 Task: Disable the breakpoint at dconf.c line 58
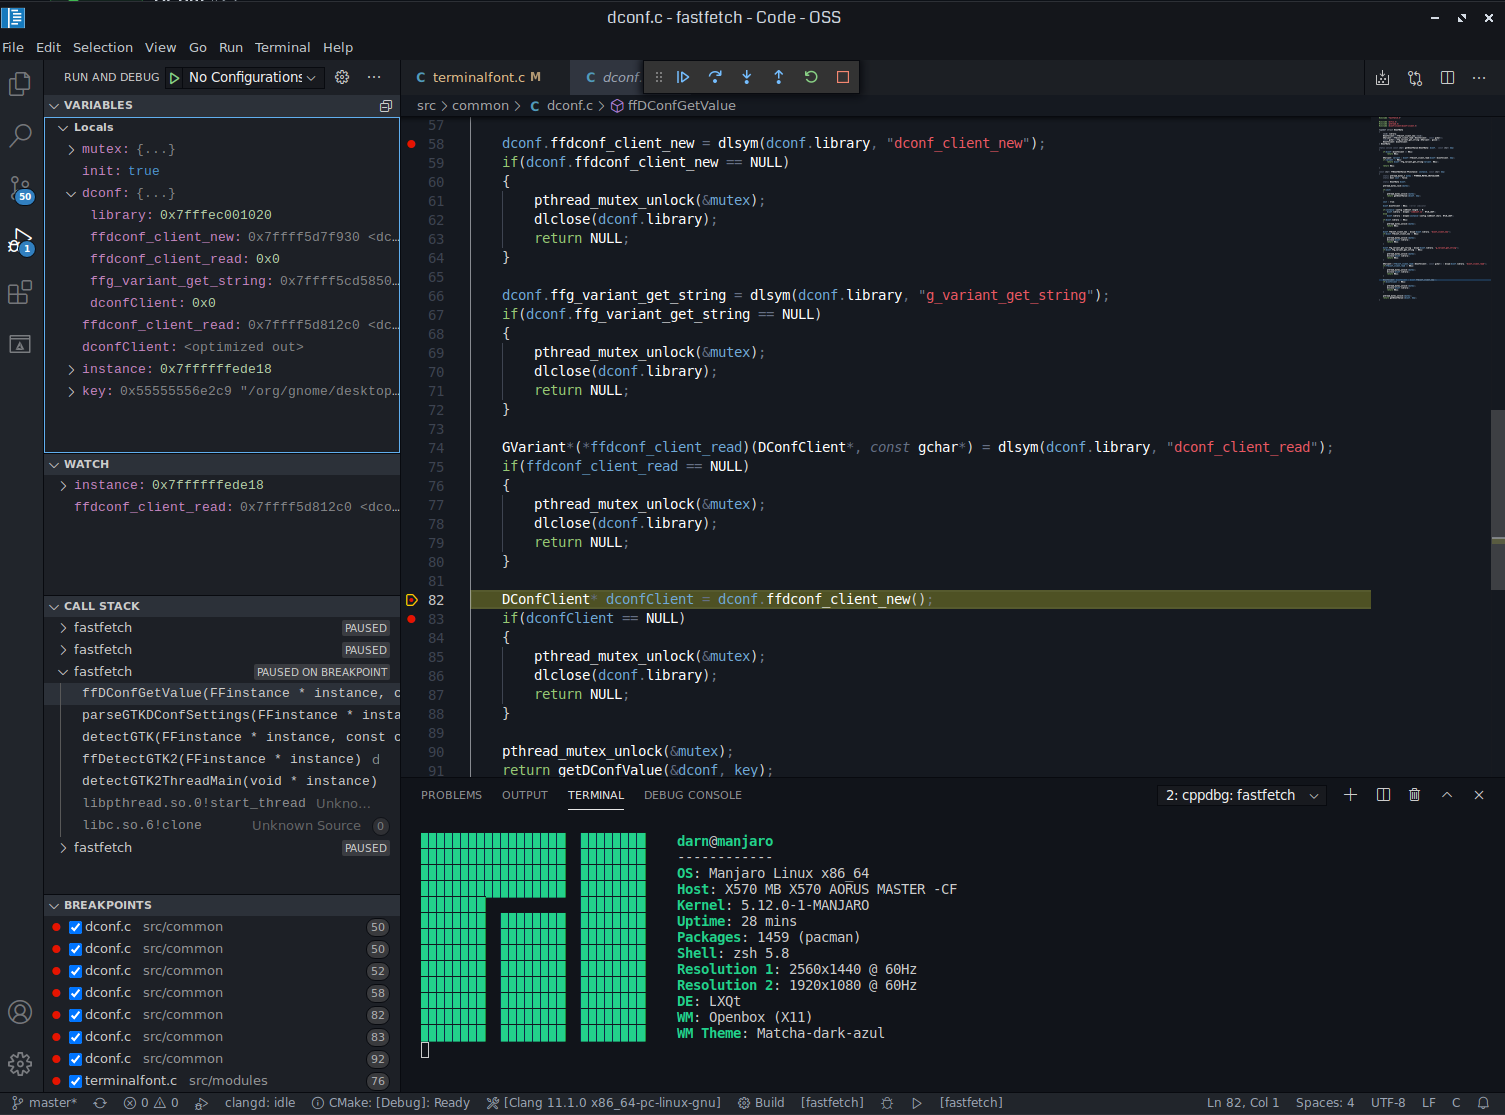pyautogui.click(x=74, y=993)
